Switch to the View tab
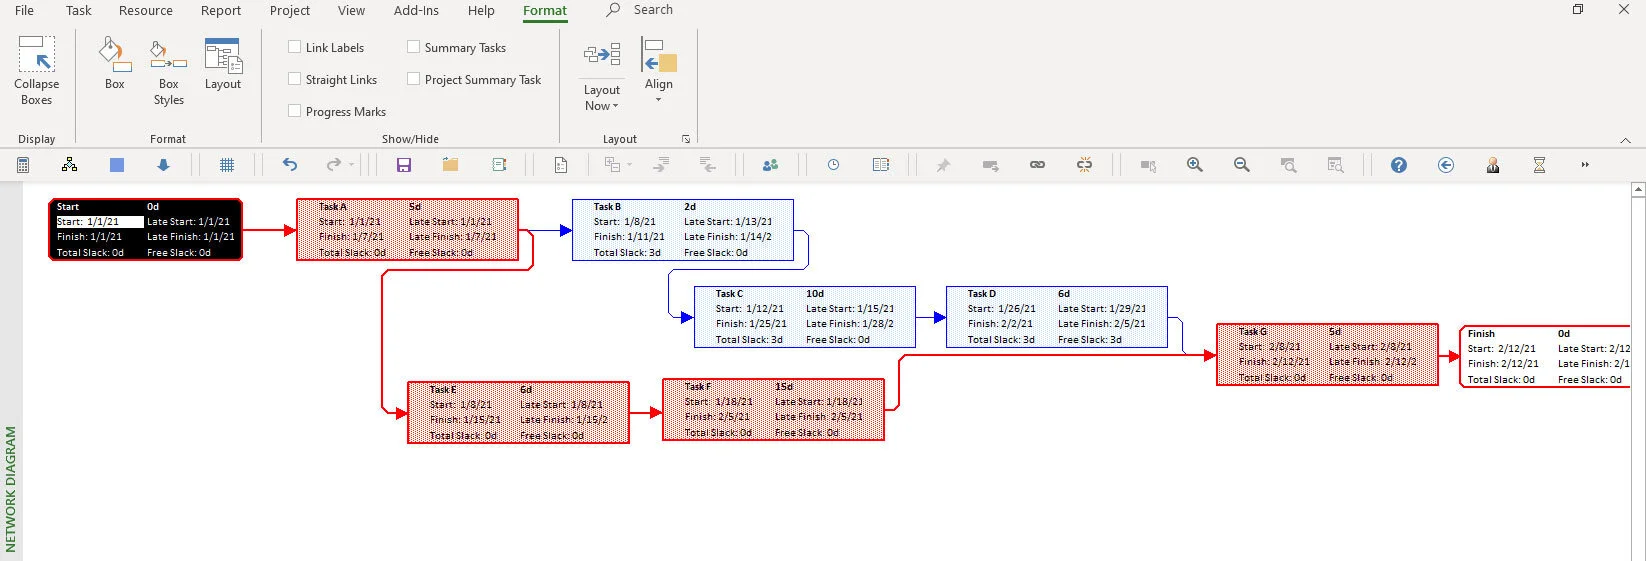This screenshot has height=561, width=1646. [x=351, y=10]
